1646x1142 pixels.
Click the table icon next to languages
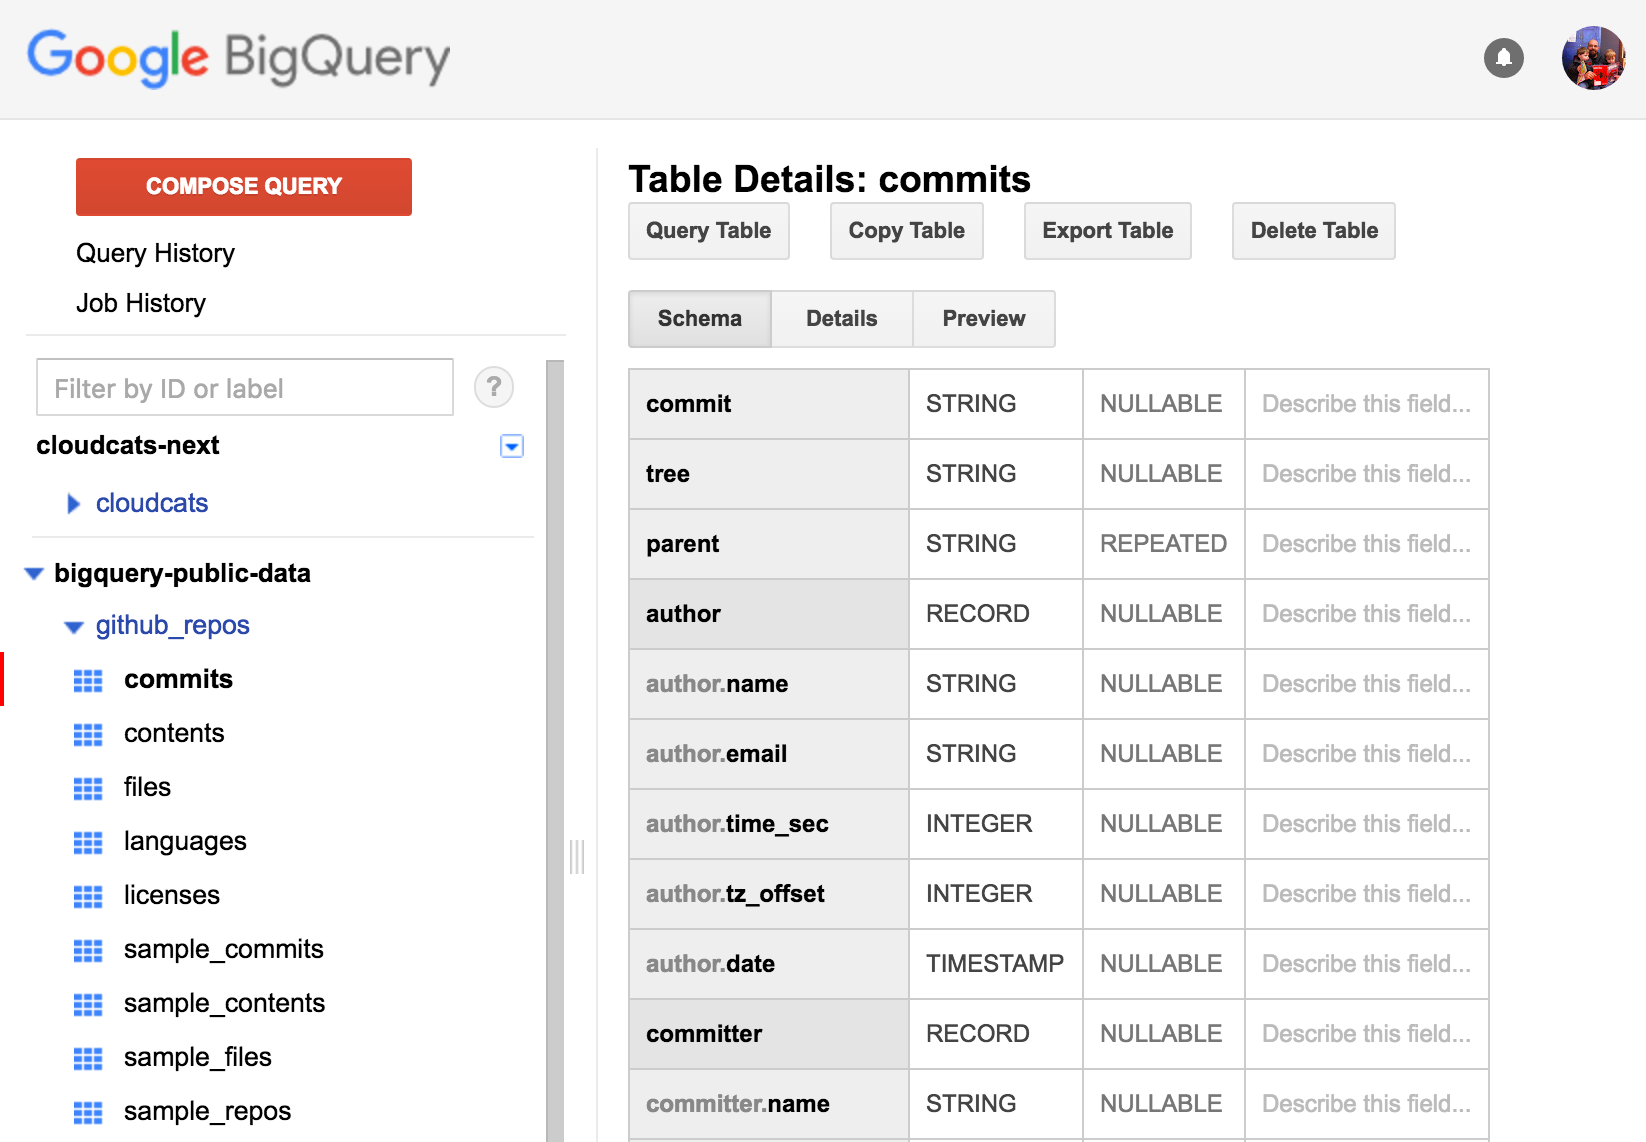click(x=88, y=843)
